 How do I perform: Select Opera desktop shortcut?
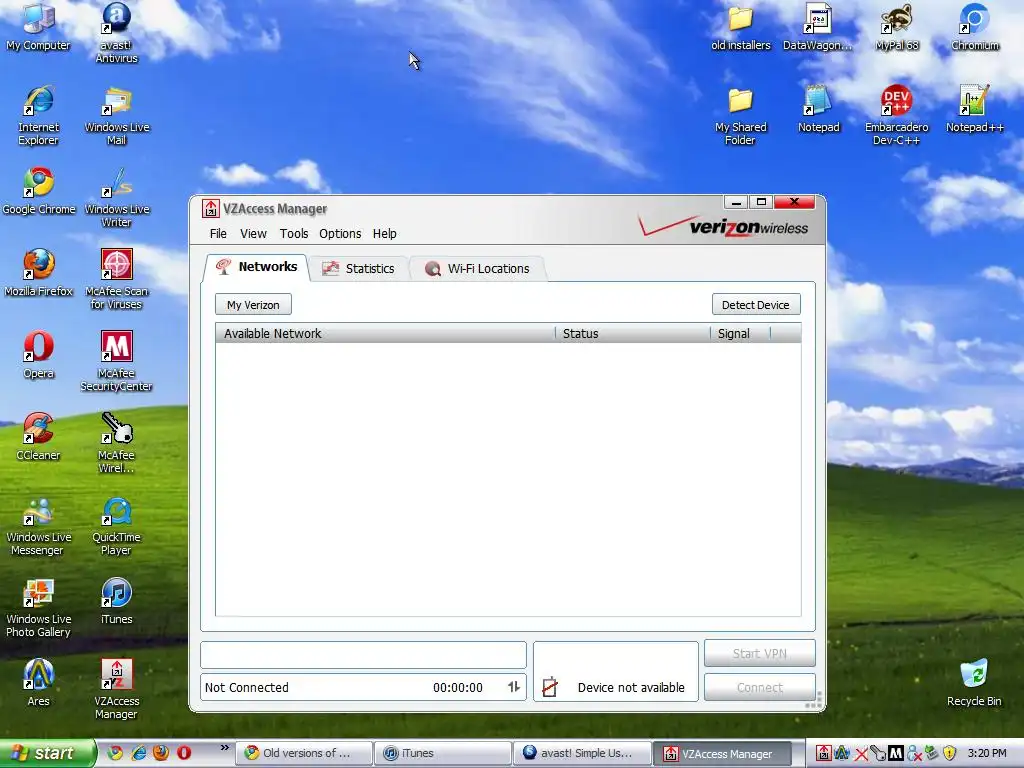pos(39,355)
